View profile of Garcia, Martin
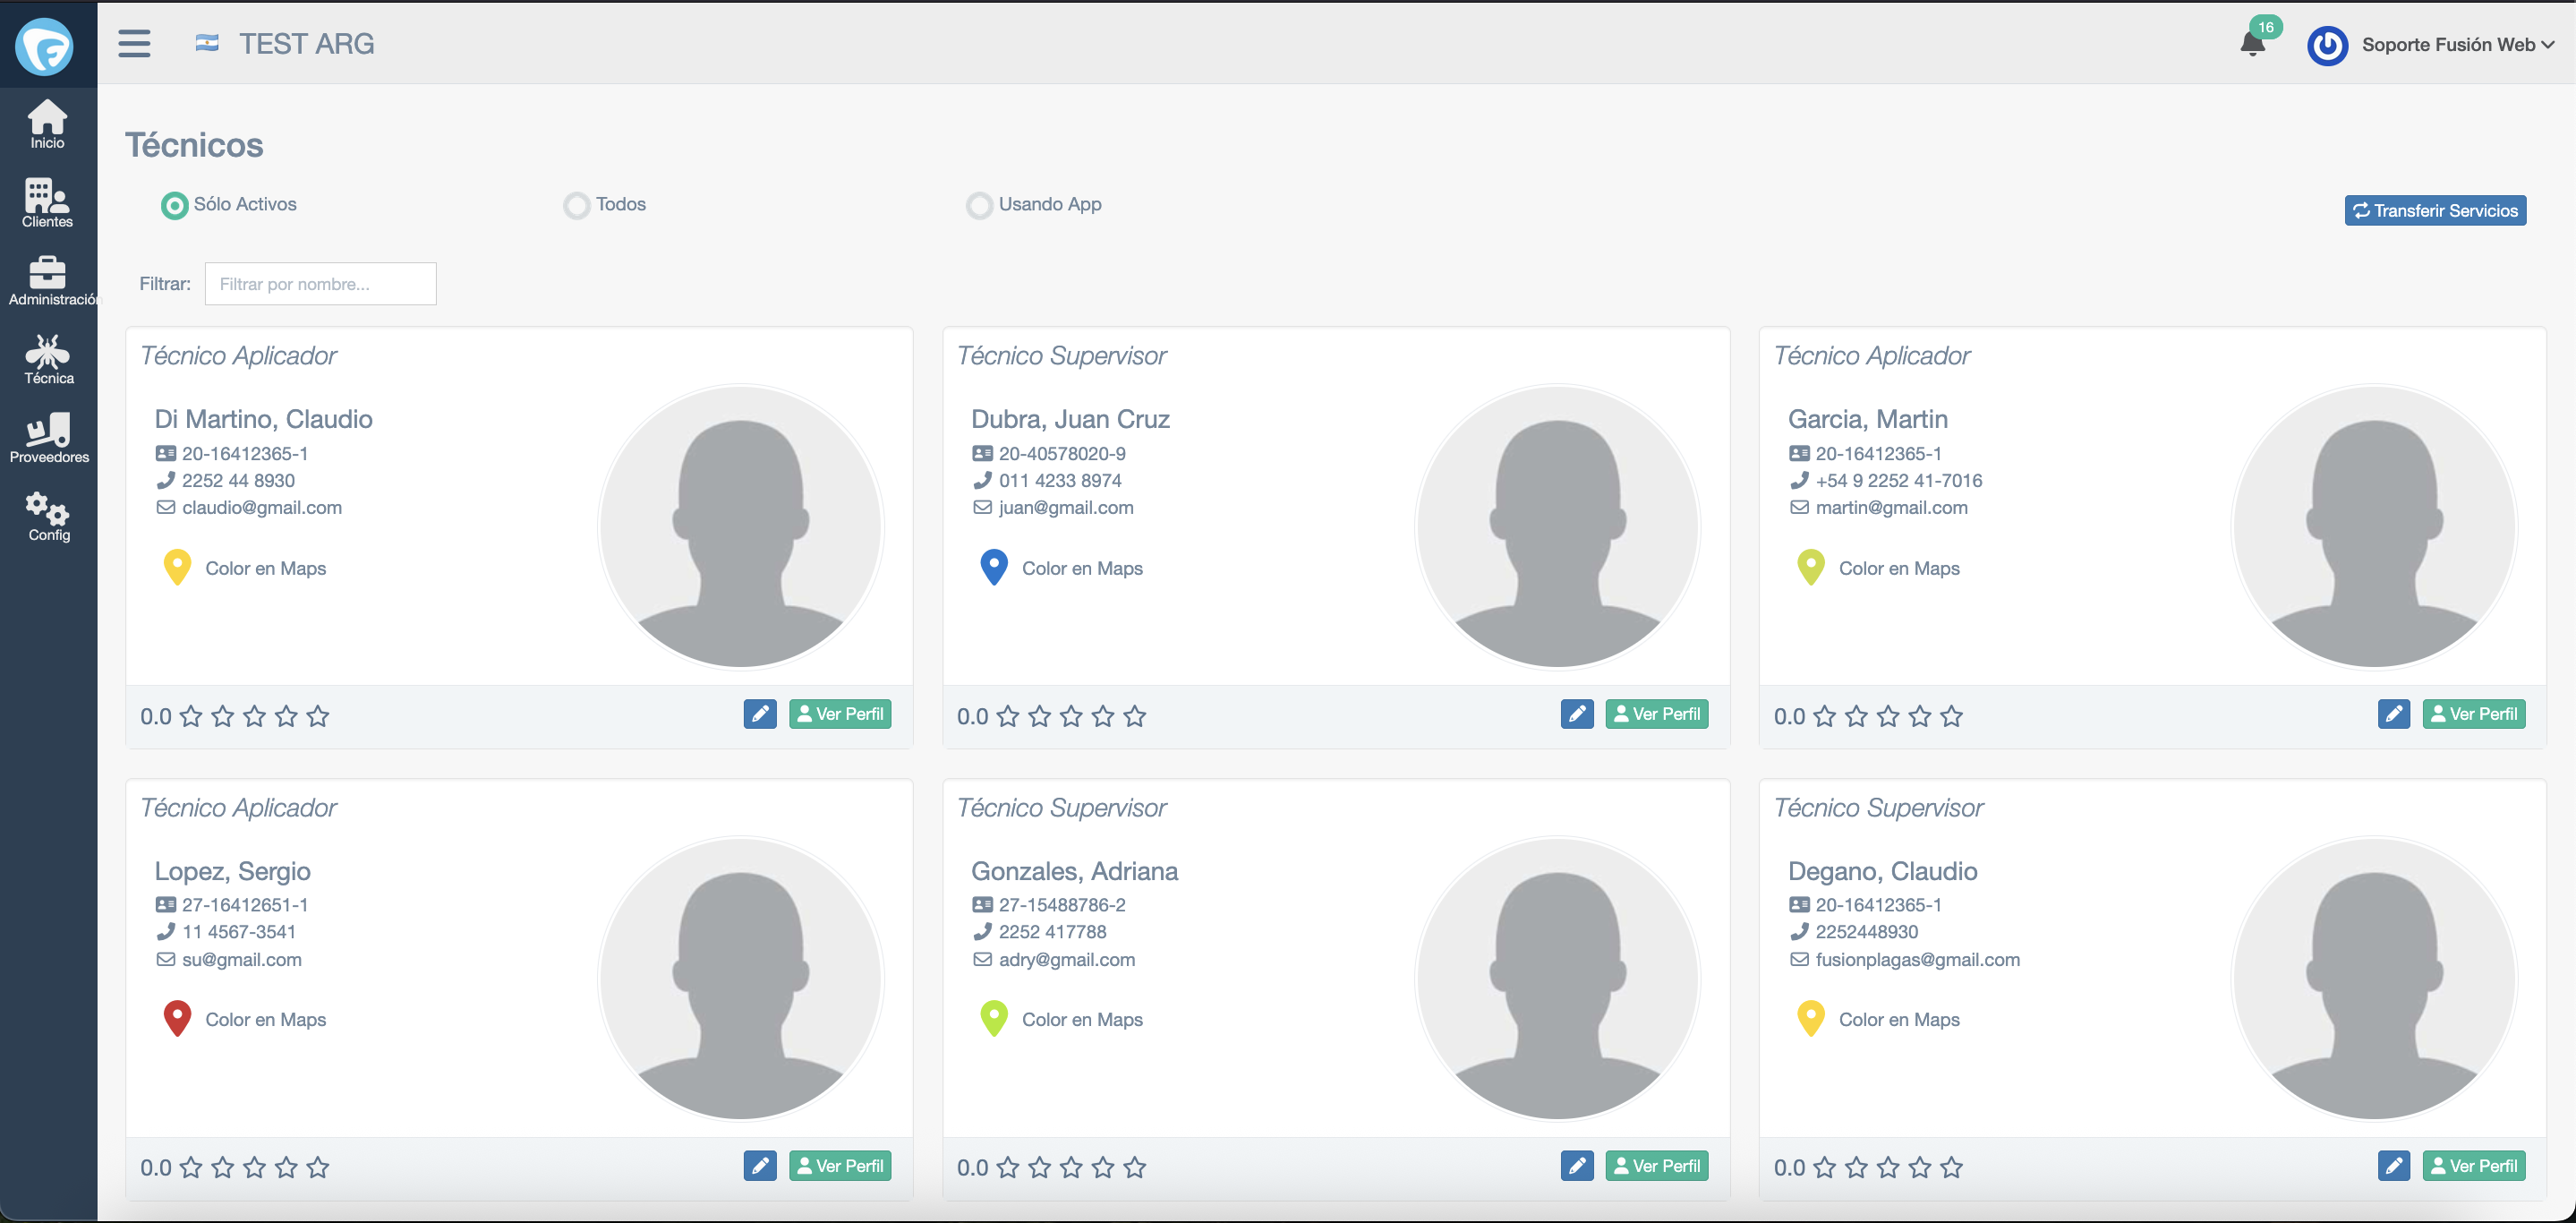 (2474, 714)
